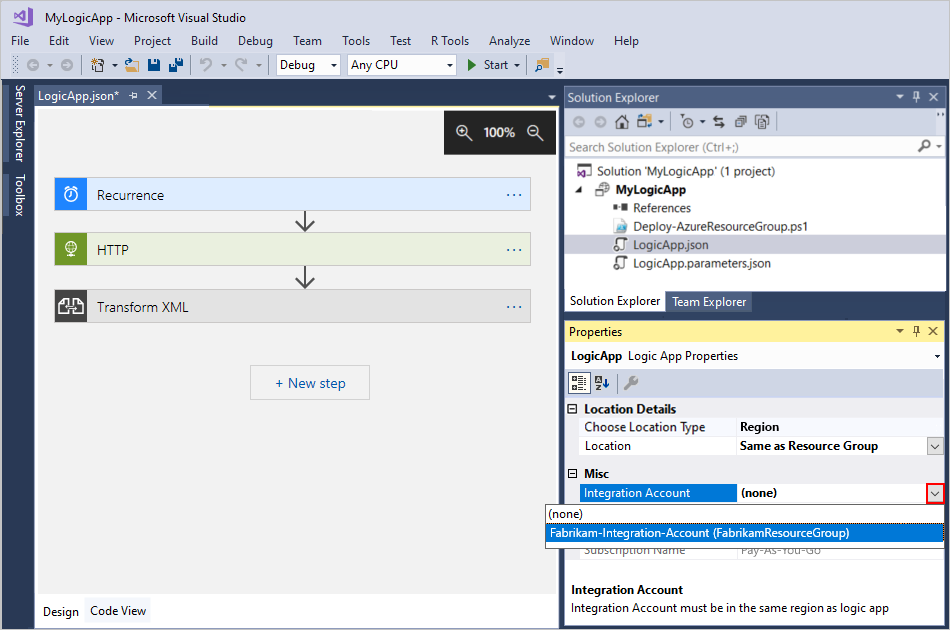The image size is (950, 630).
Task: Select the Sync with Active Document icon
Action: coord(718,121)
